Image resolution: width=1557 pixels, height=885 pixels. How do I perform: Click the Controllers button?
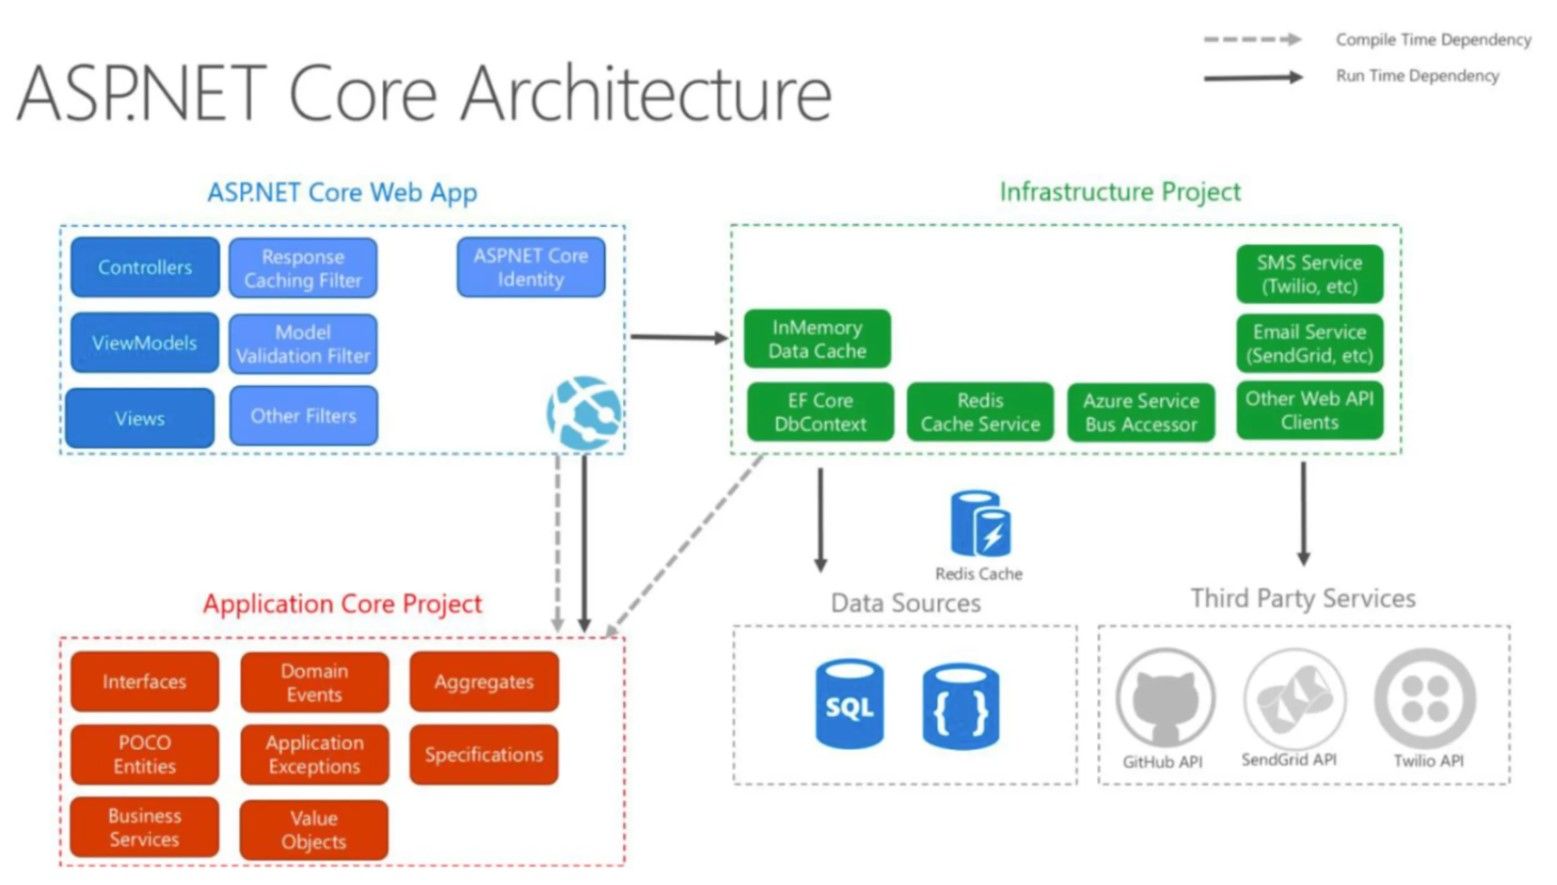click(x=144, y=268)
